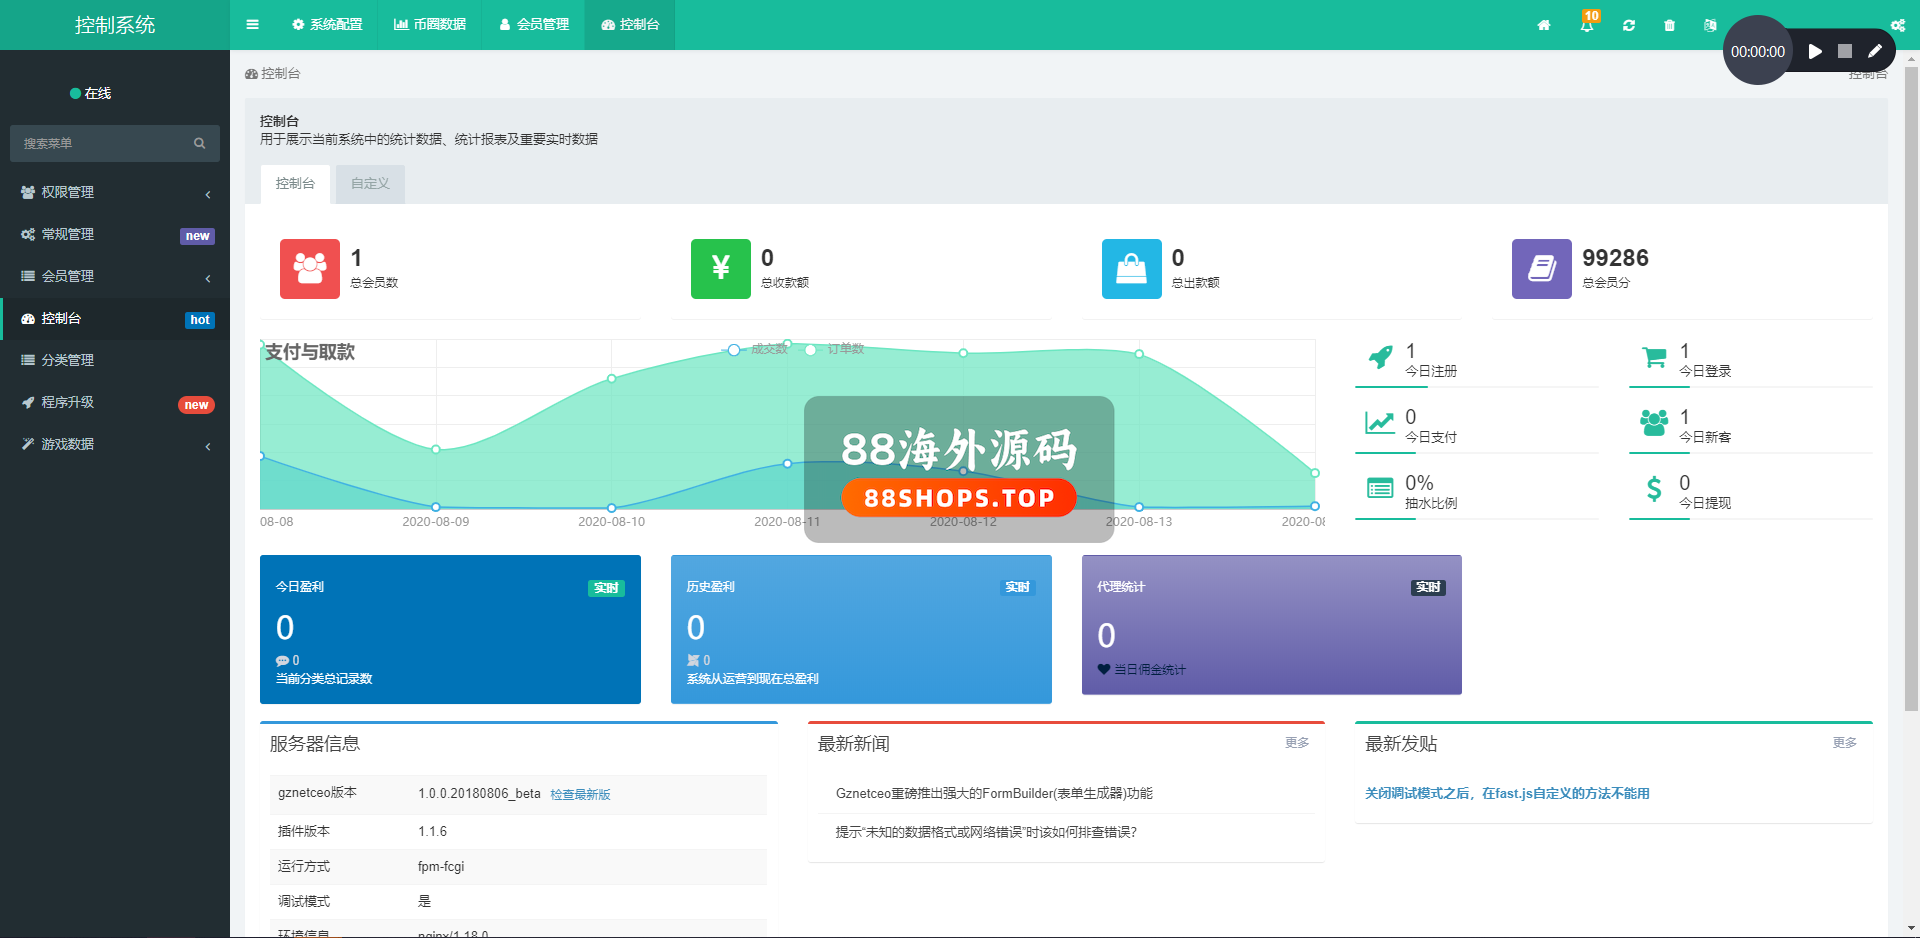Toggle the sidebar hamburger menu
This screenshot has width=1920, height=938.
tap(252, 25)
